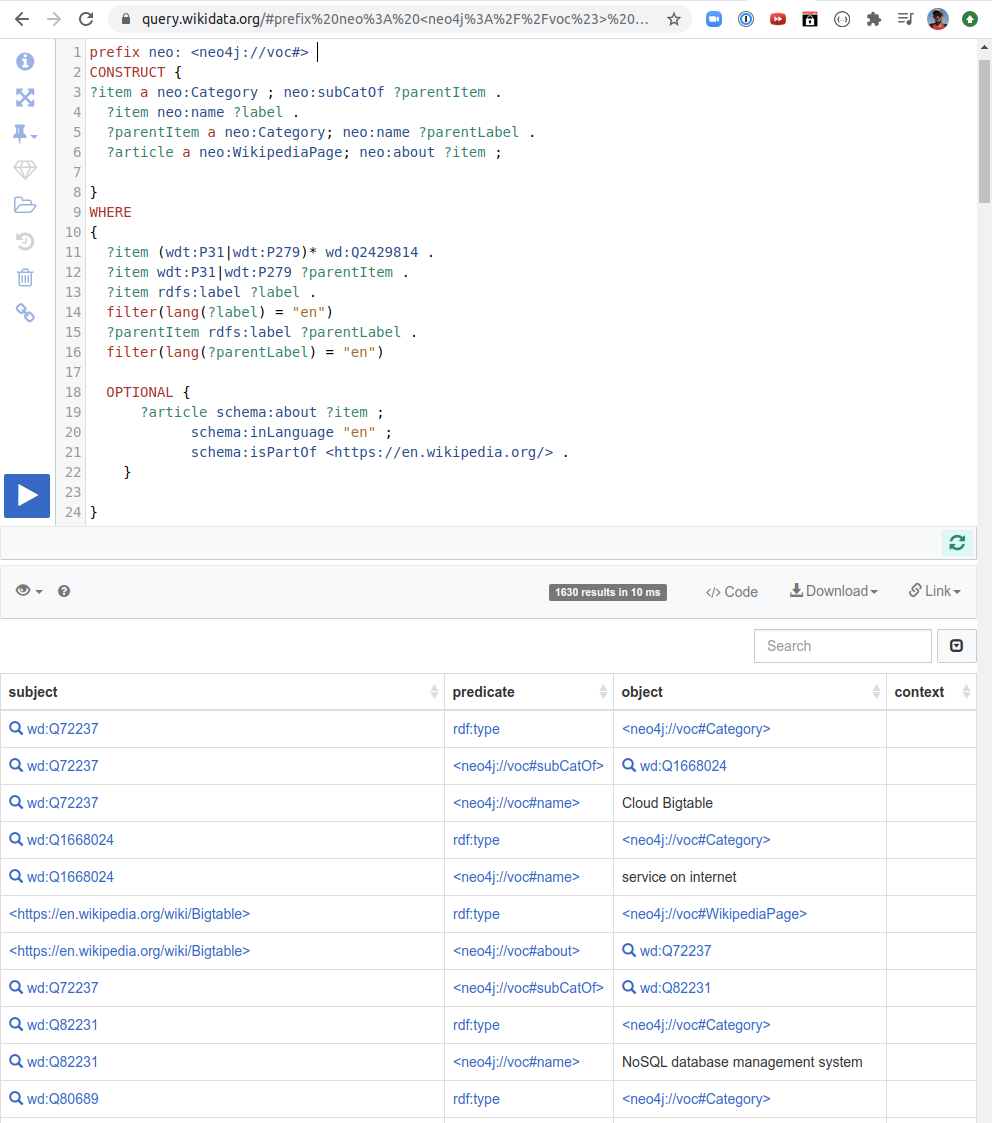Viewport: 992px width, 1123px height.
Task: Click wd:Q2429814 in line 11
Action: 372,252
